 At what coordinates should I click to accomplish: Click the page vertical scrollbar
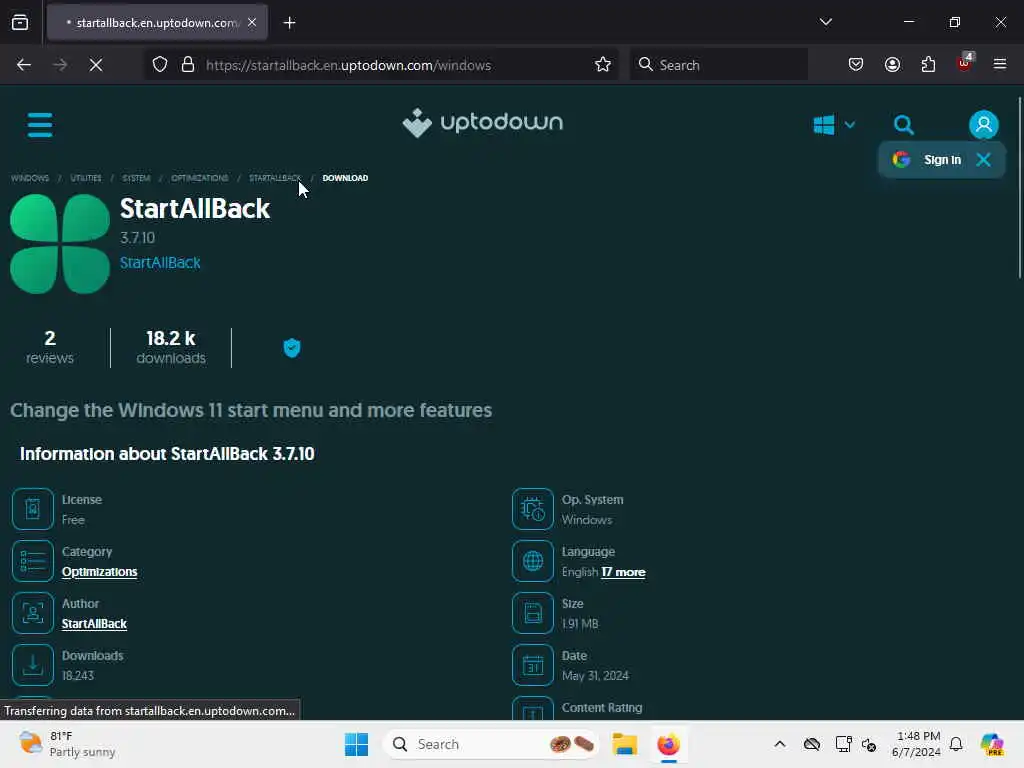click(x=1019, y=188)
